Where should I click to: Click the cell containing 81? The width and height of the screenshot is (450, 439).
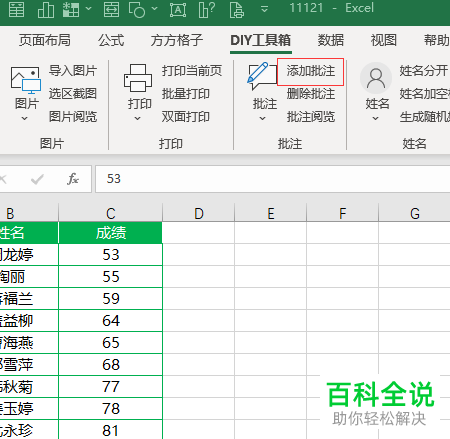click(x=110, y=430)
